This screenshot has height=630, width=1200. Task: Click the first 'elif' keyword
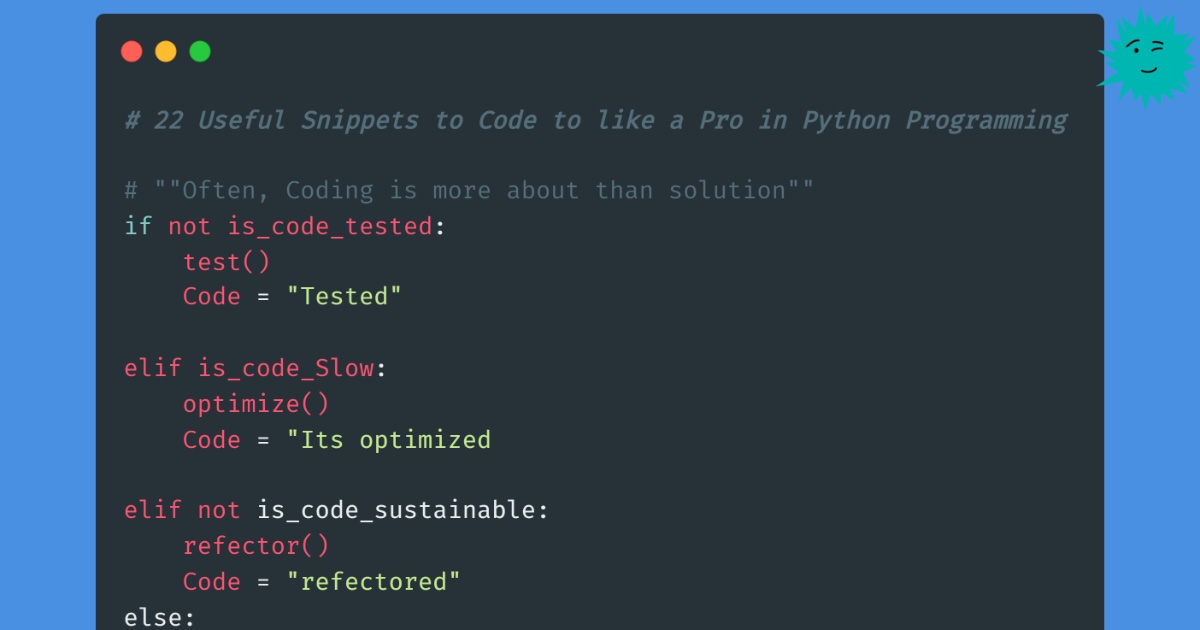[152, 368]
